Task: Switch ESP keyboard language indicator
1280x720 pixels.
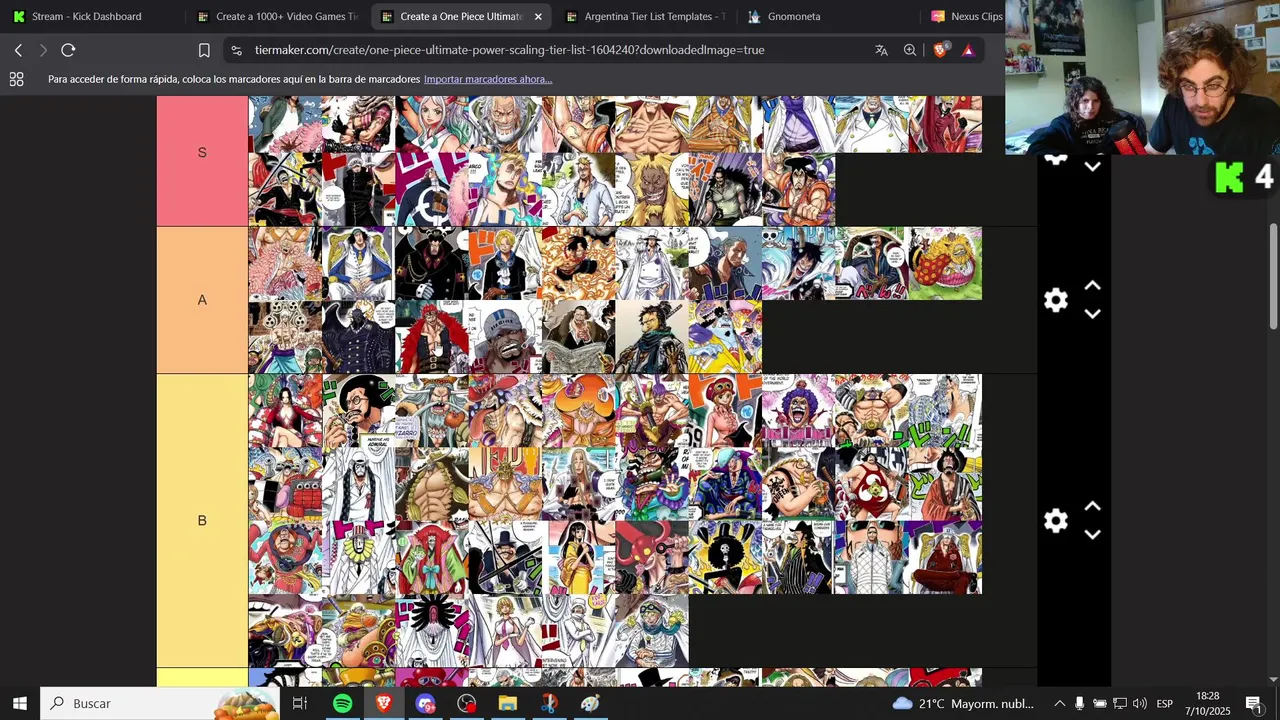Action: coord(1164,704)
